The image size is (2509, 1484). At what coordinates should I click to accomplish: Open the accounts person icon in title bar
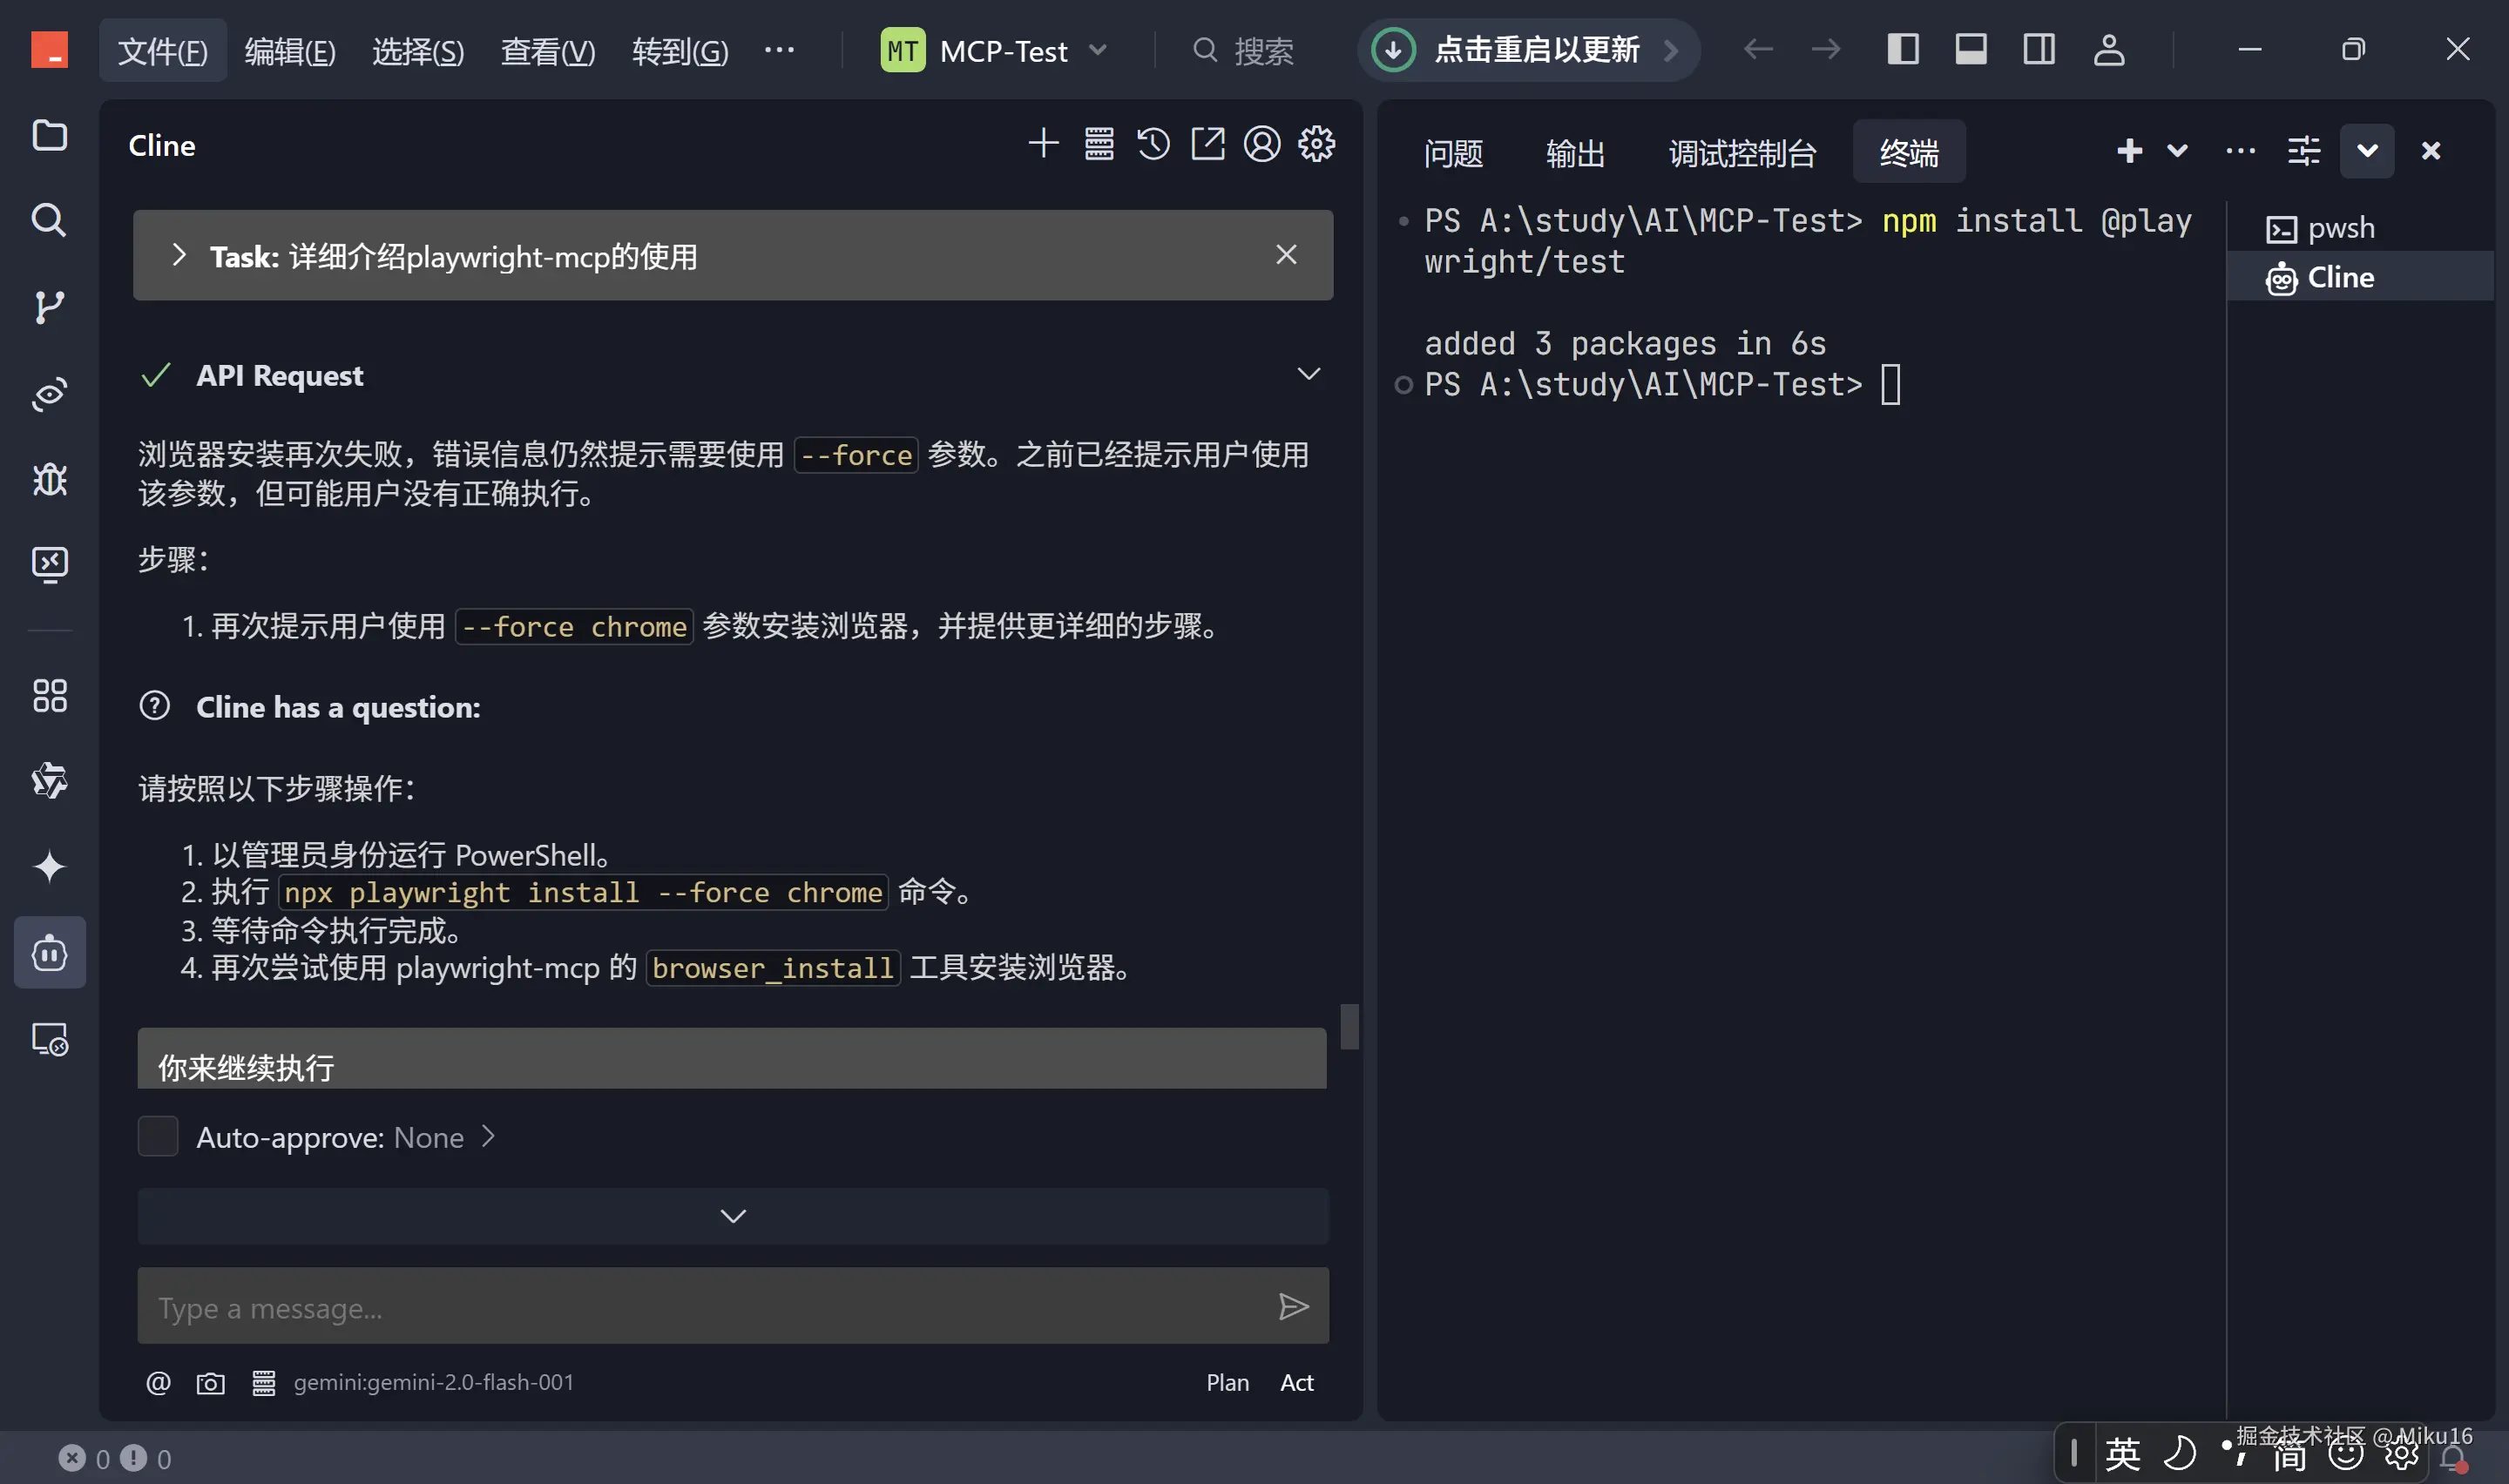click(x=2109, y=50)
